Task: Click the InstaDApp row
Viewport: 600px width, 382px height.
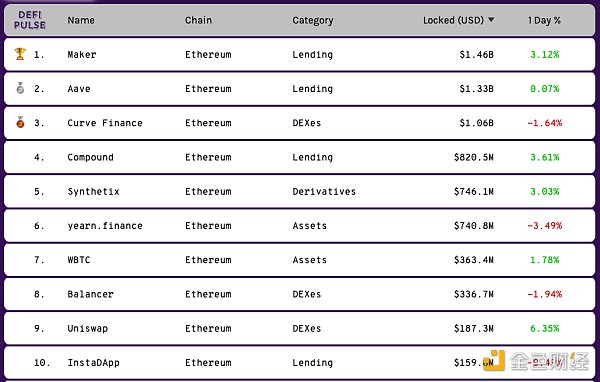Action: (299, 362)
